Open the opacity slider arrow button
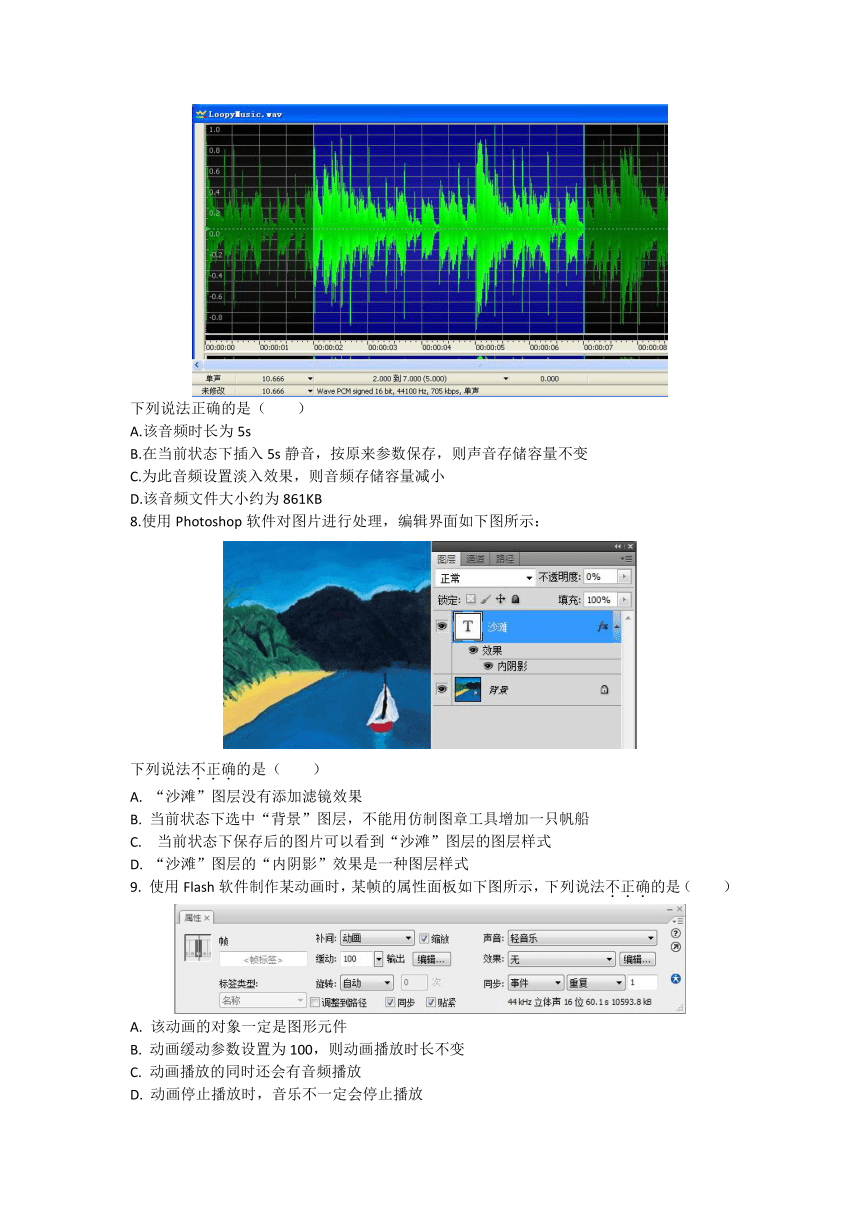Screen dimensions: 860x1216 click(625, 577)
